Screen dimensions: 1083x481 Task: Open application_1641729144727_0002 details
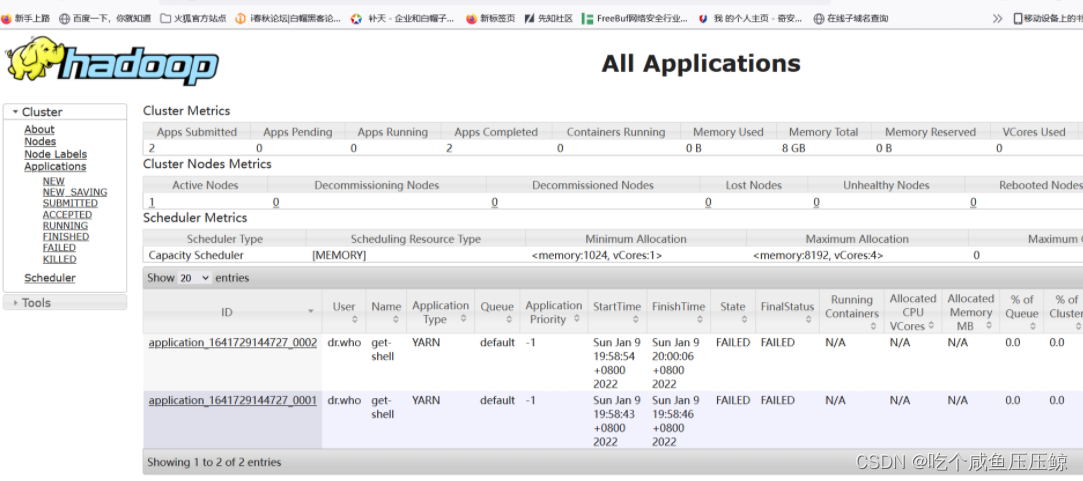tap(232, 343)
